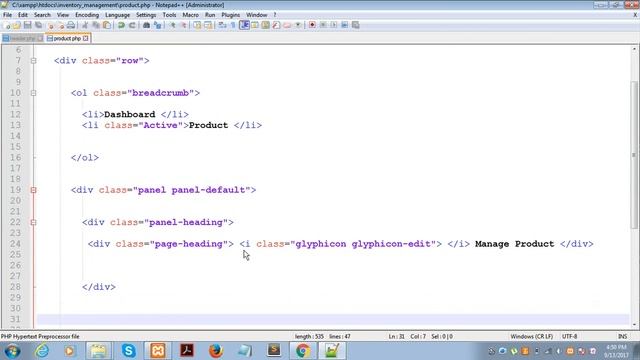Click the Save Recorded Macro icon
Viewport: 640px width, 360px height.
point(356,25)
